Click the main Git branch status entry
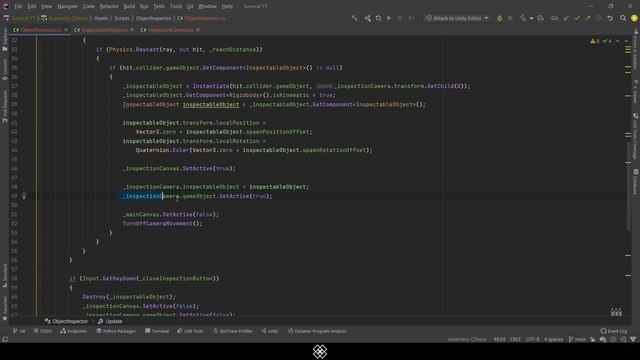This screenshot has height=360, width=640. click(x=577, y=340)
